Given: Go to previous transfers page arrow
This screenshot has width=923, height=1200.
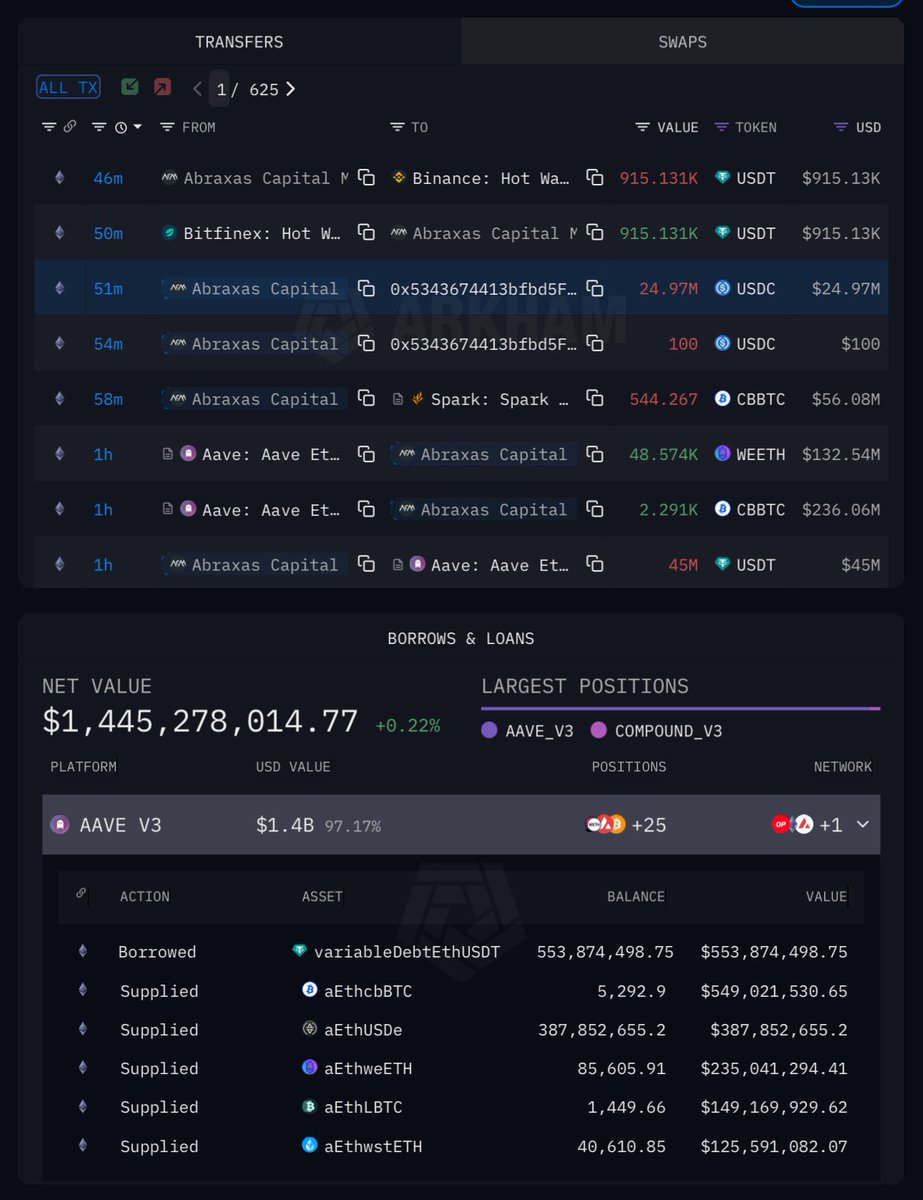Looking at the screenshot, I should 197,89.
